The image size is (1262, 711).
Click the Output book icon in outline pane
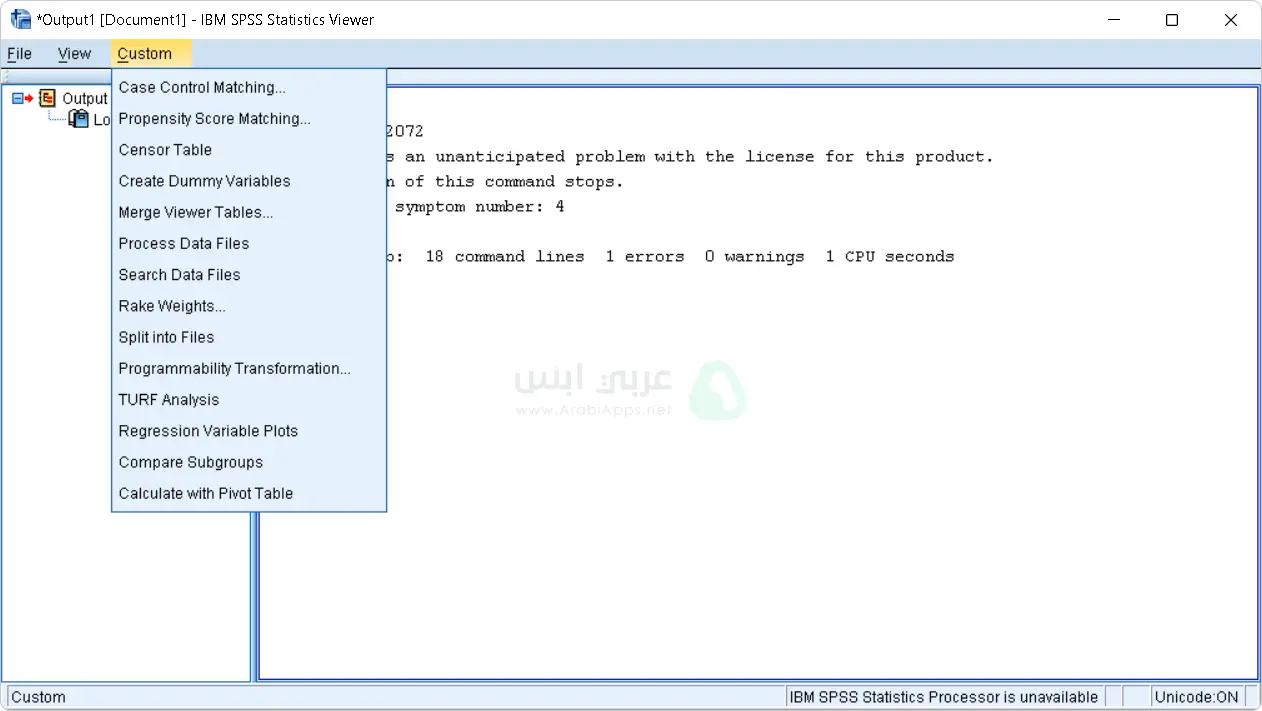46,98
